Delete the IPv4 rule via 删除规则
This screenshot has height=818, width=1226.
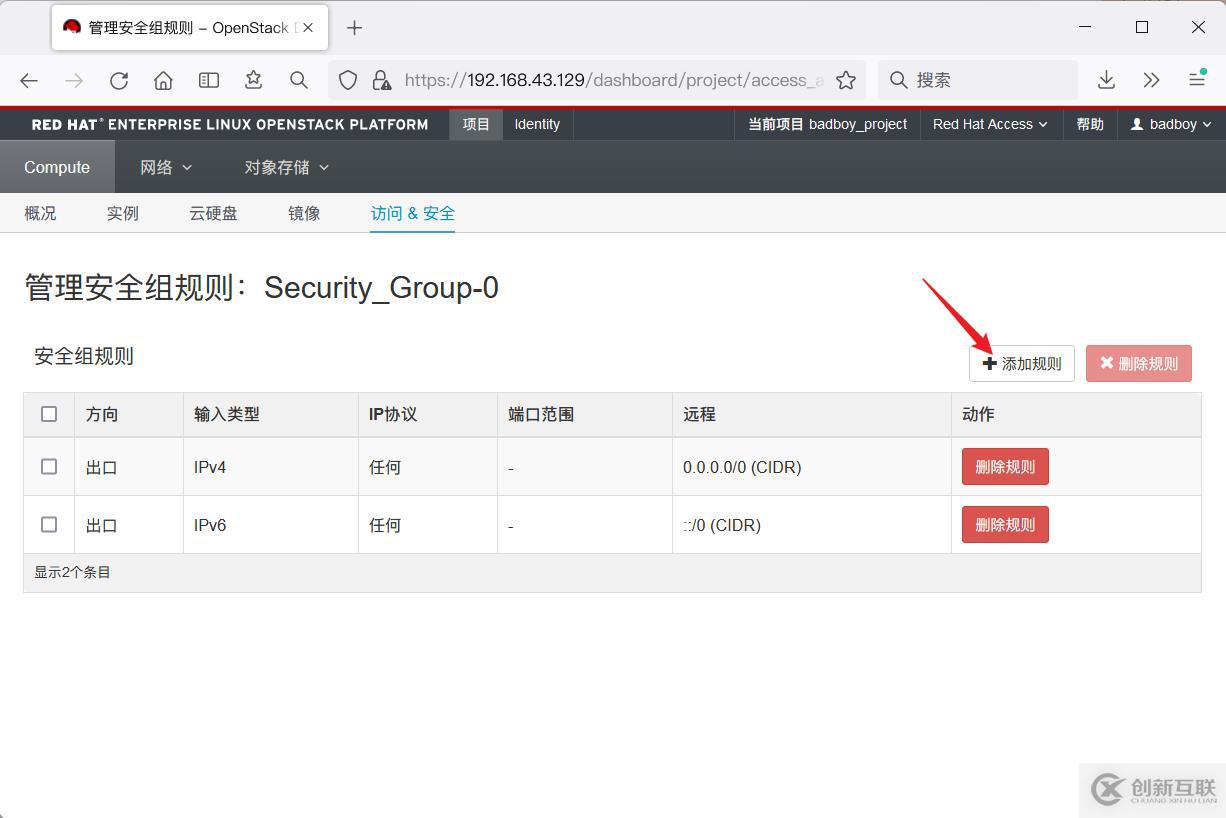[x=1005, y=466]
